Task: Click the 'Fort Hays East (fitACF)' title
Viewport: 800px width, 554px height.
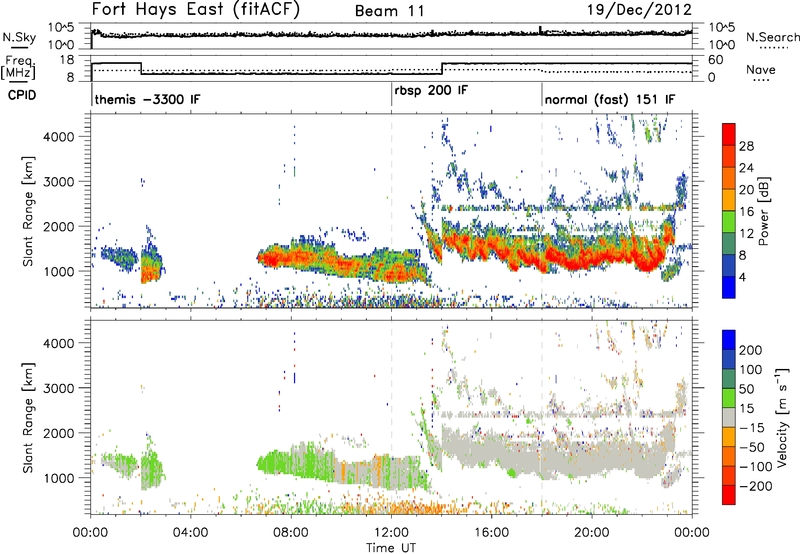Action: (x=195, y=9)
